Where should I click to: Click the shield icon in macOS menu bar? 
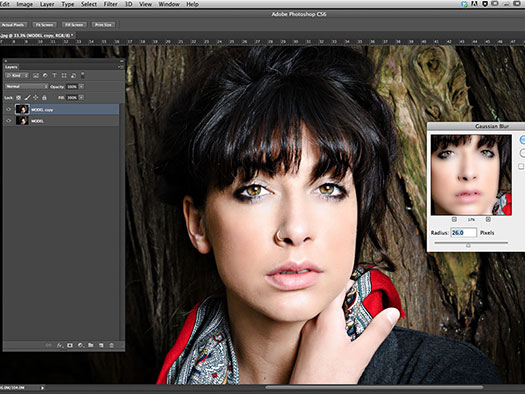pyautogui.click(x=484, y=4)
